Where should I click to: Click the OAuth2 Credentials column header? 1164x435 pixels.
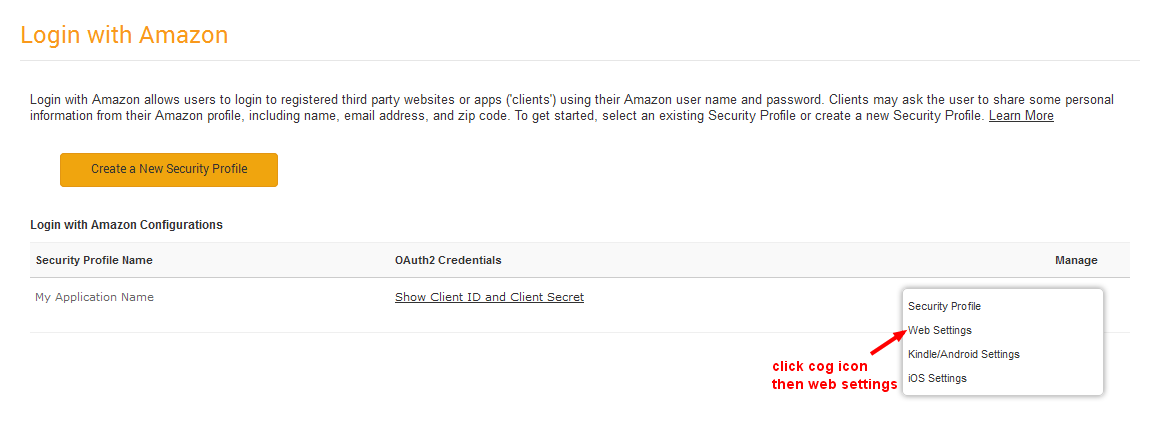coord(448,260)
